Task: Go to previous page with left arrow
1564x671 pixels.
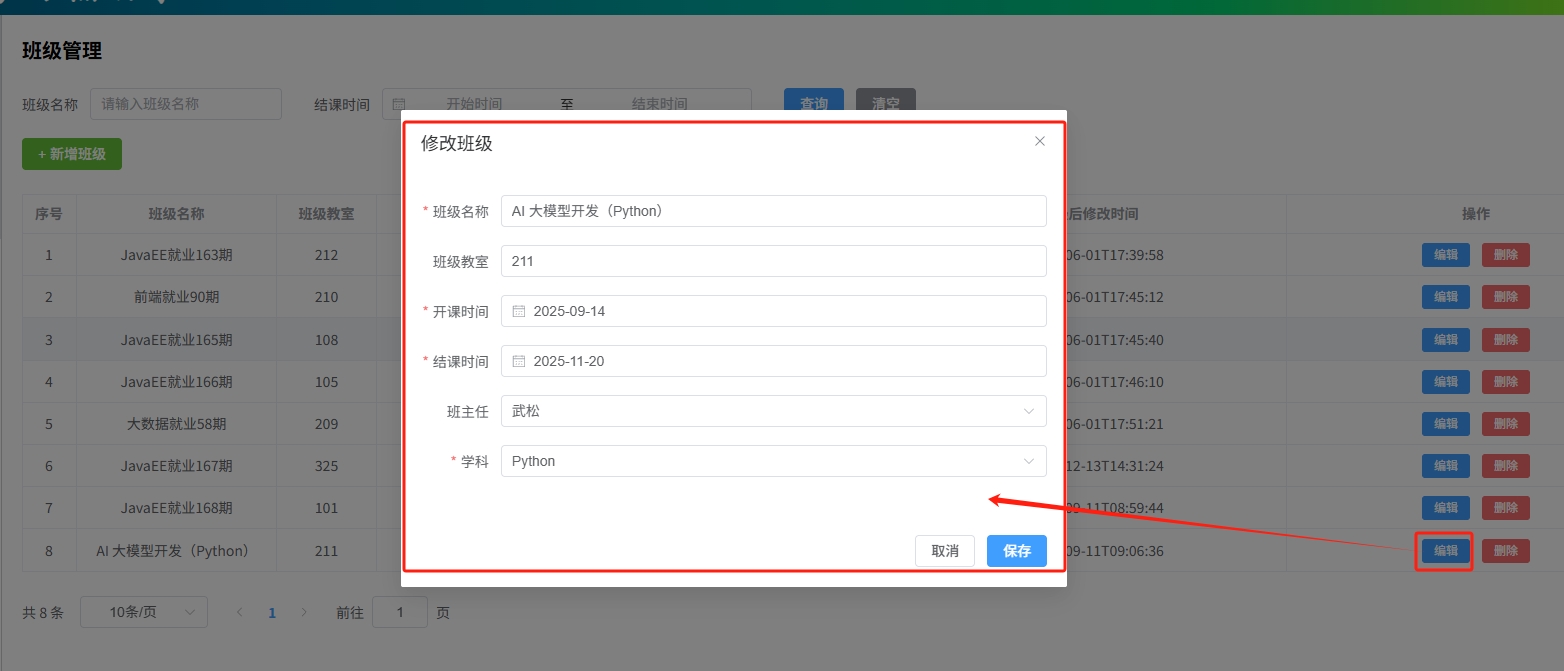Action: 240,612
